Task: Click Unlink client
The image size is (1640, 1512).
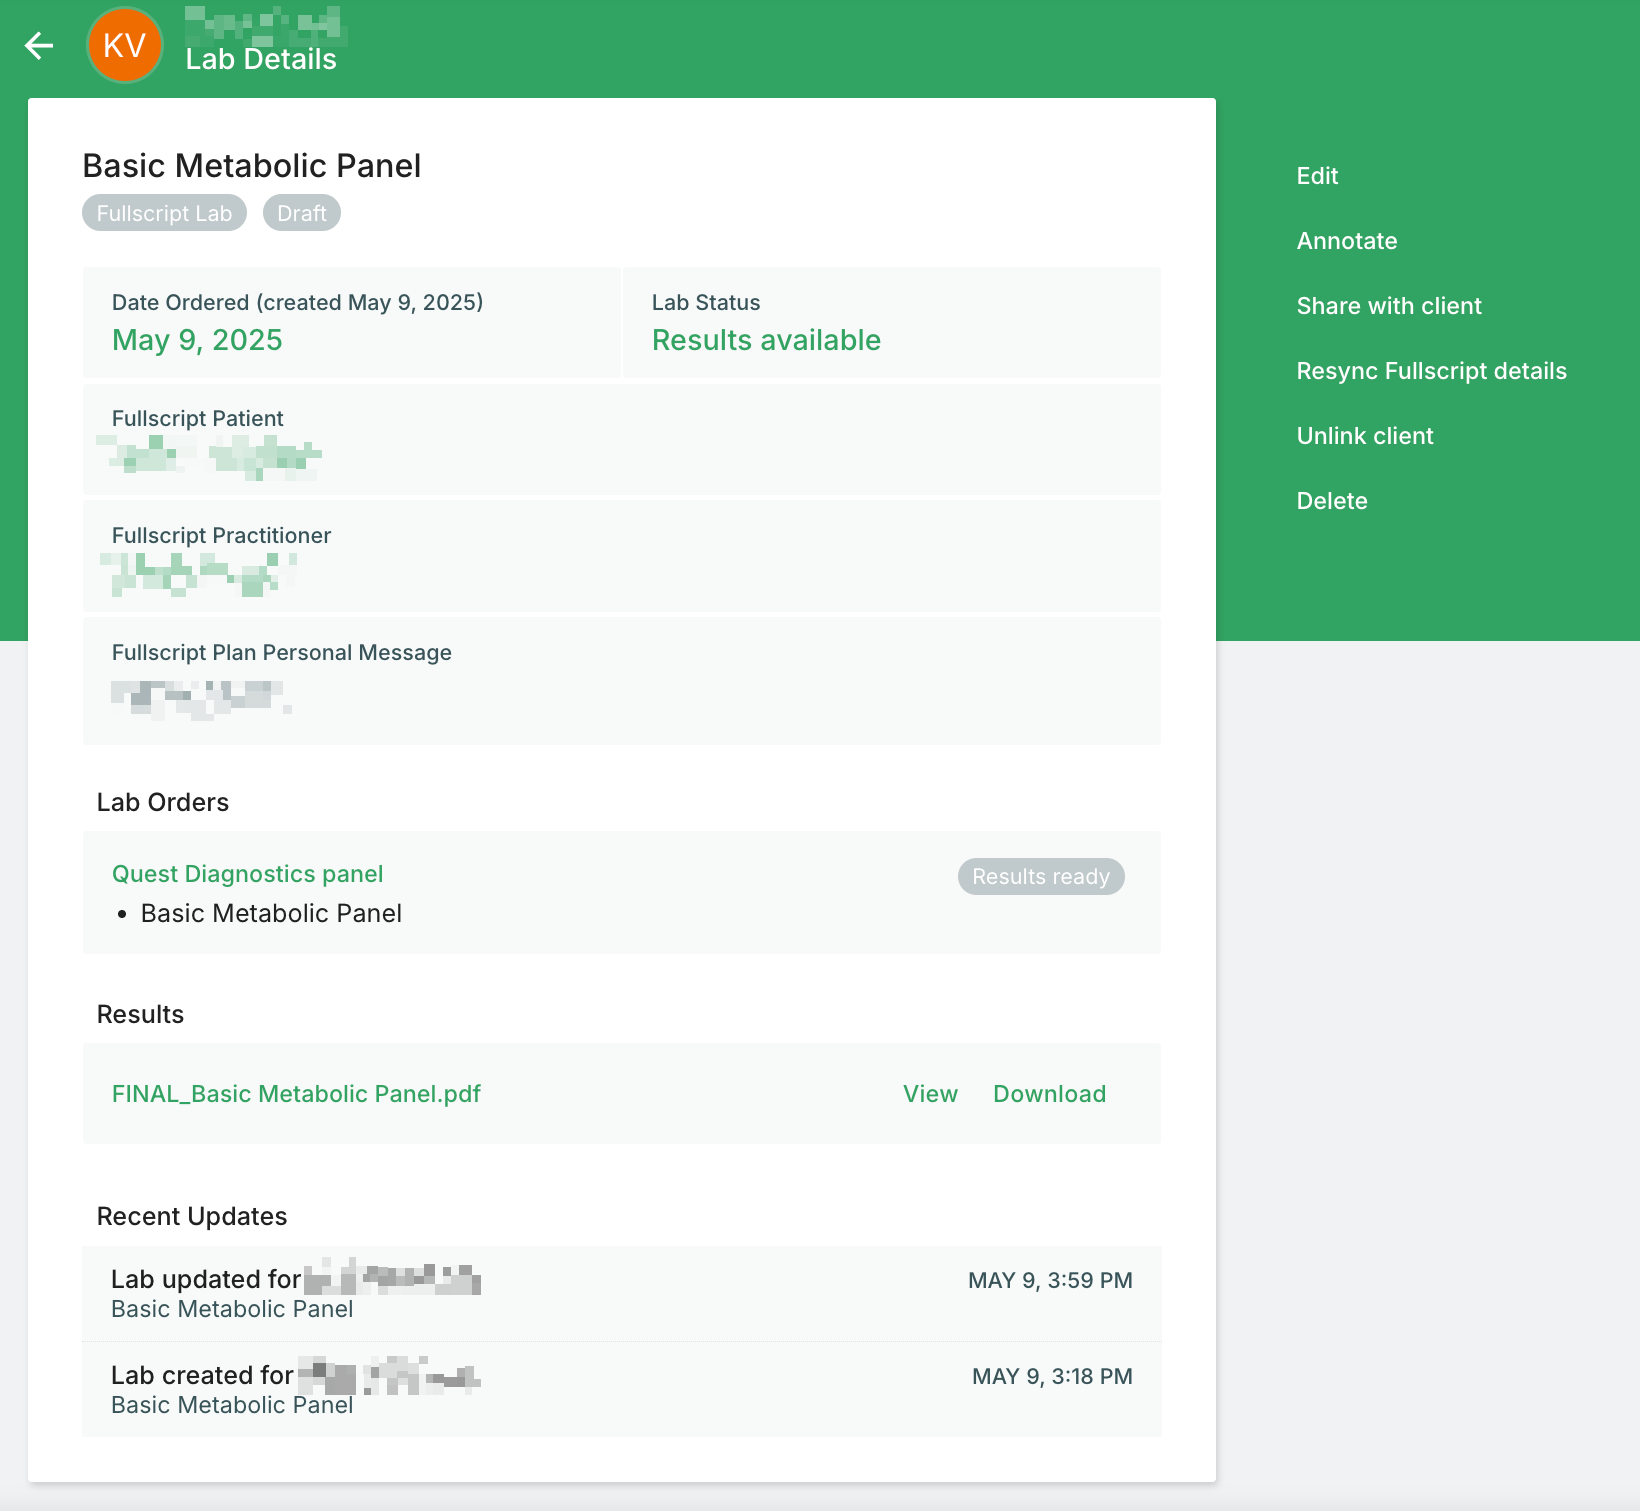Action: pyautogui.click(x=1364, y=435)
